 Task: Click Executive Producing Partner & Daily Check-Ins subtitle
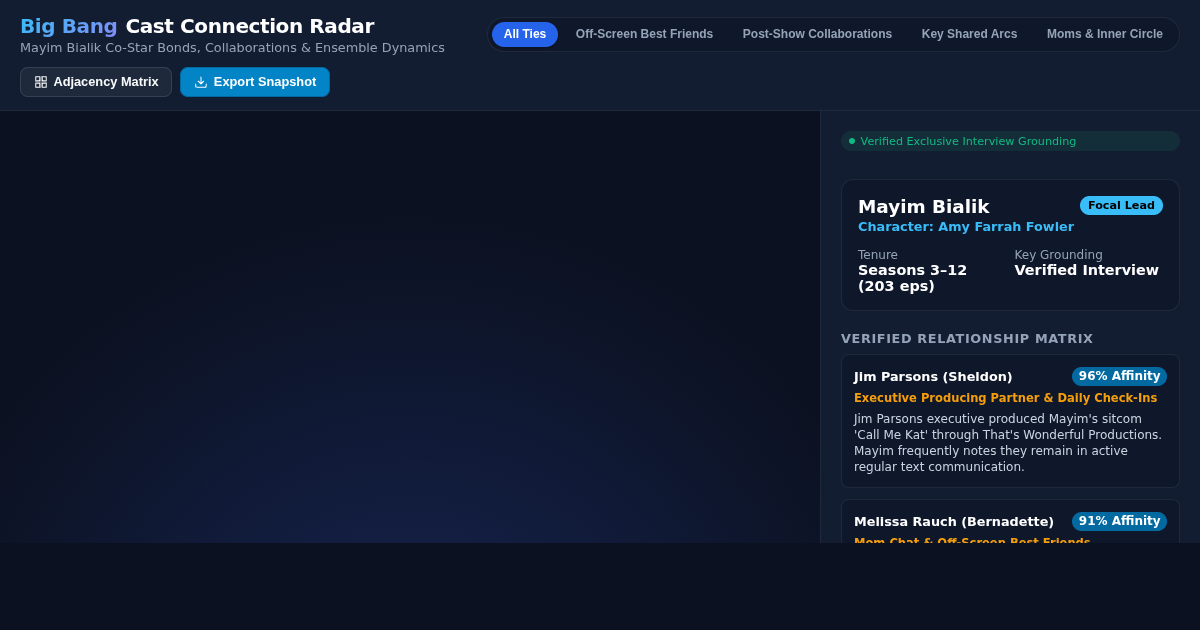coord(1005,398)
